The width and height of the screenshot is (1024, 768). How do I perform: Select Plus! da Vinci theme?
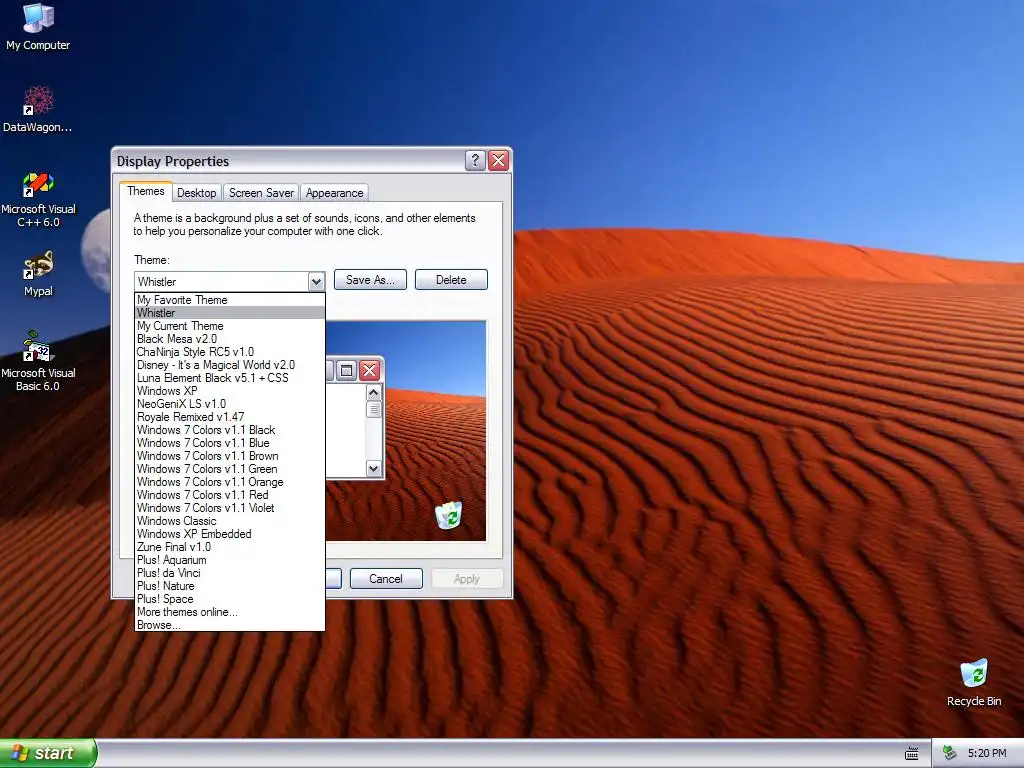230,573
